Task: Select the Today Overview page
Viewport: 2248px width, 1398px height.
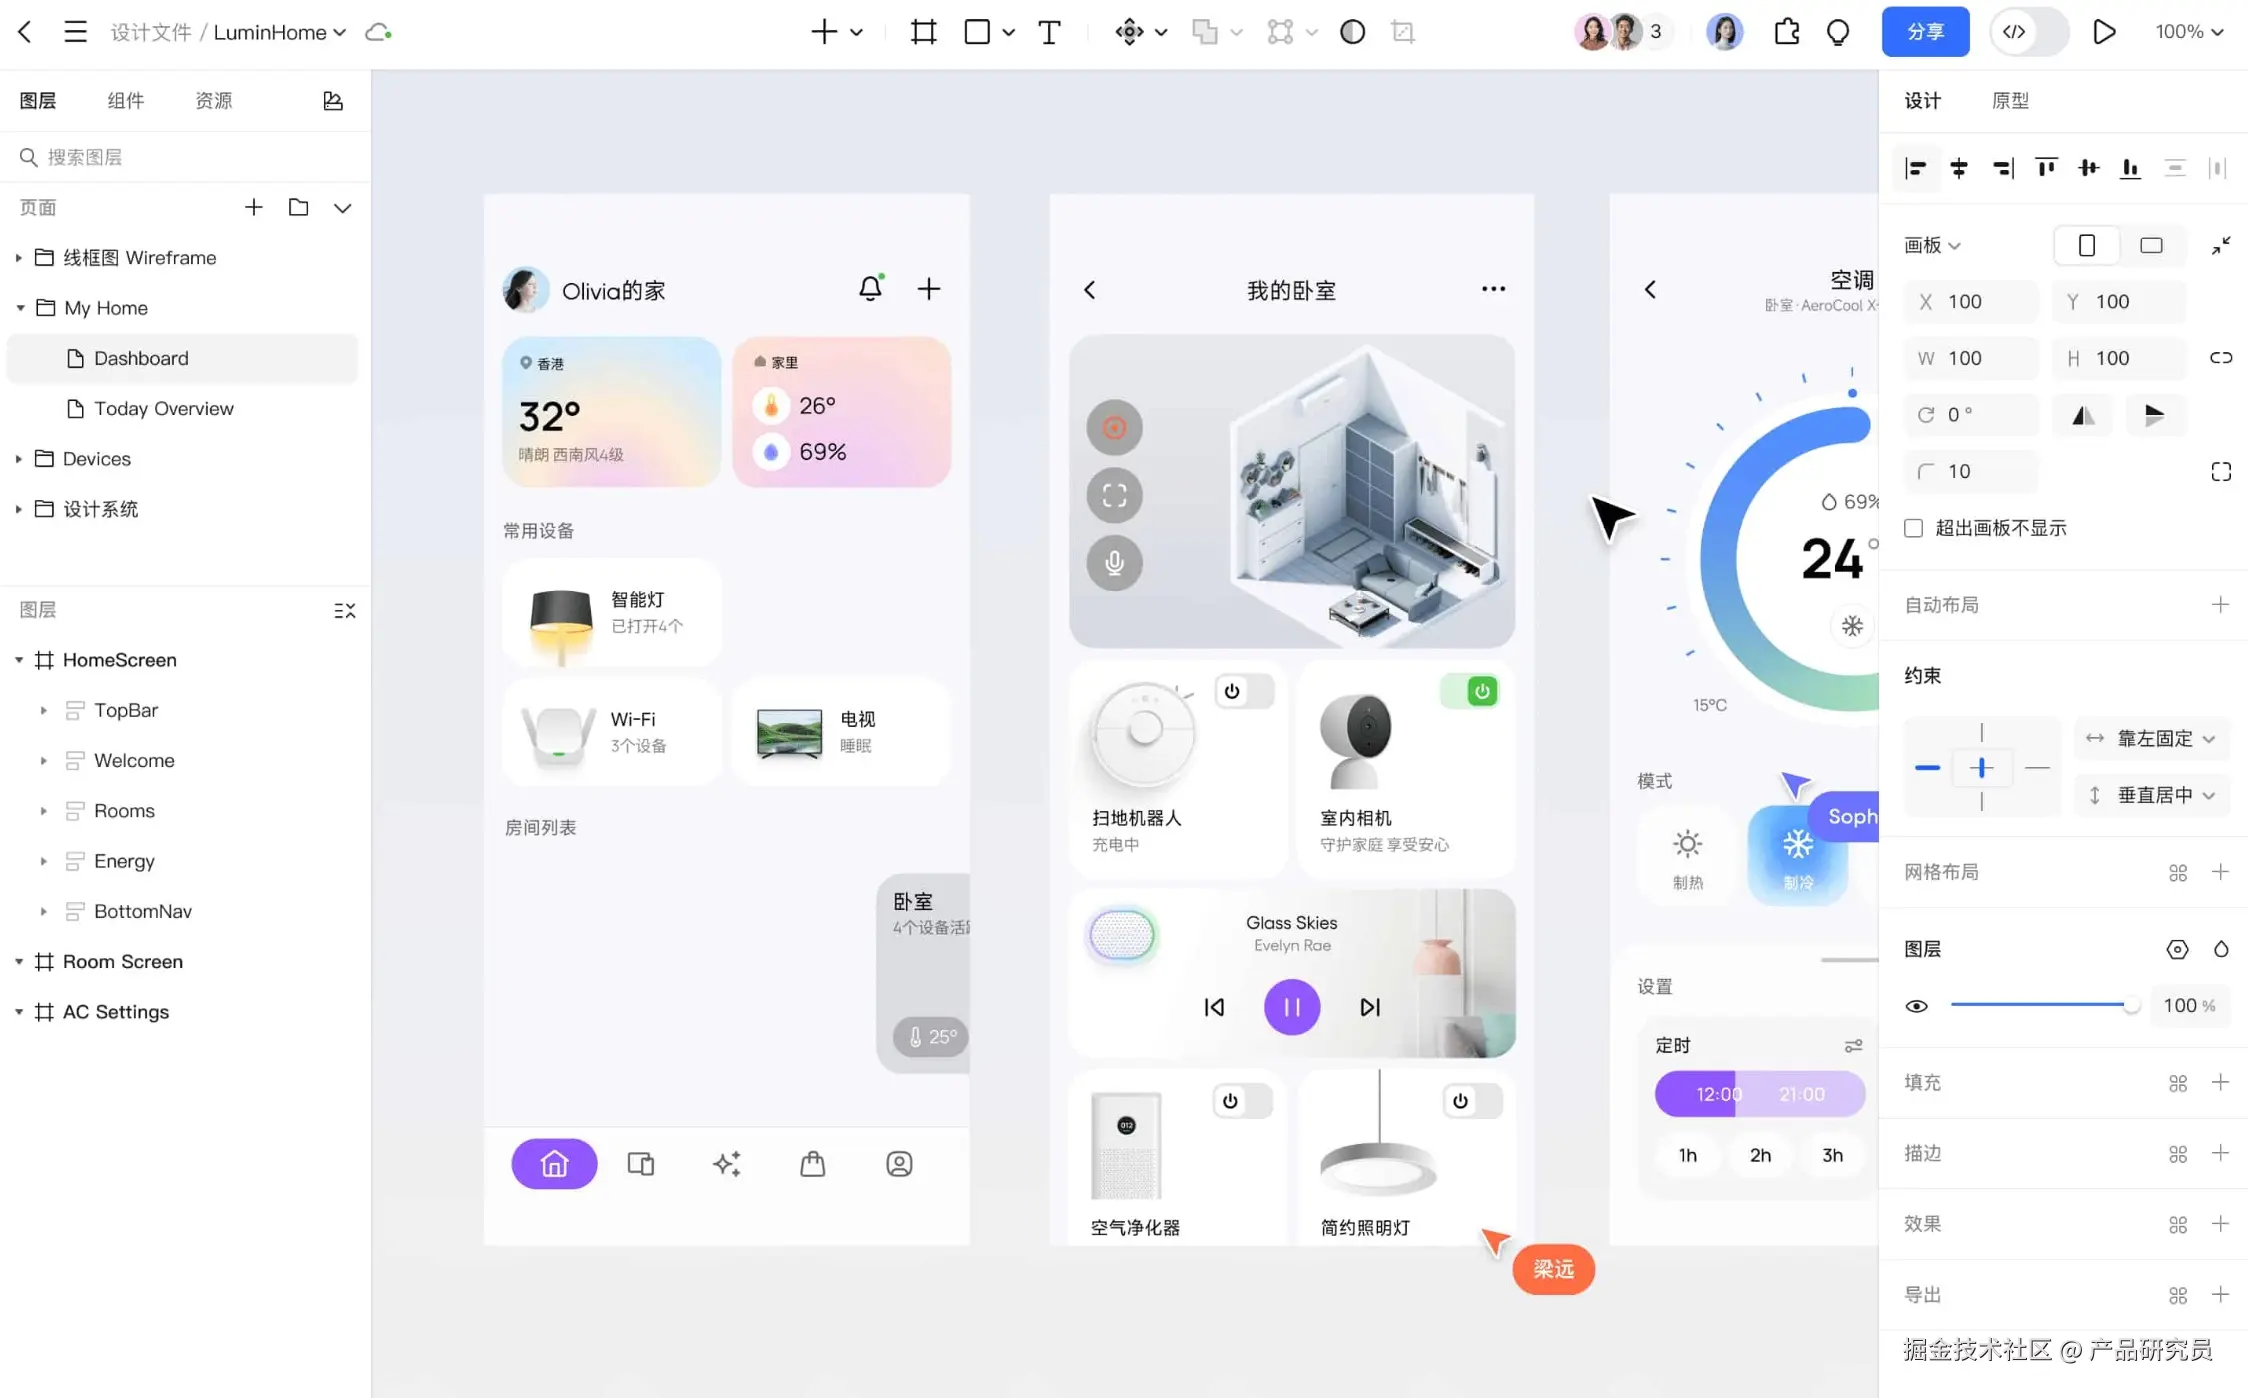Action: [x=163, y=408]
